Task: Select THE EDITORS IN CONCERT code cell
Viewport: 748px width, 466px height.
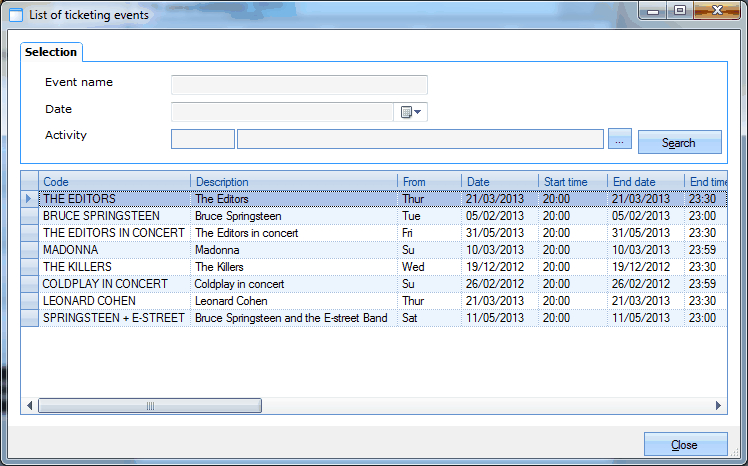Action: tap(114, 233)
